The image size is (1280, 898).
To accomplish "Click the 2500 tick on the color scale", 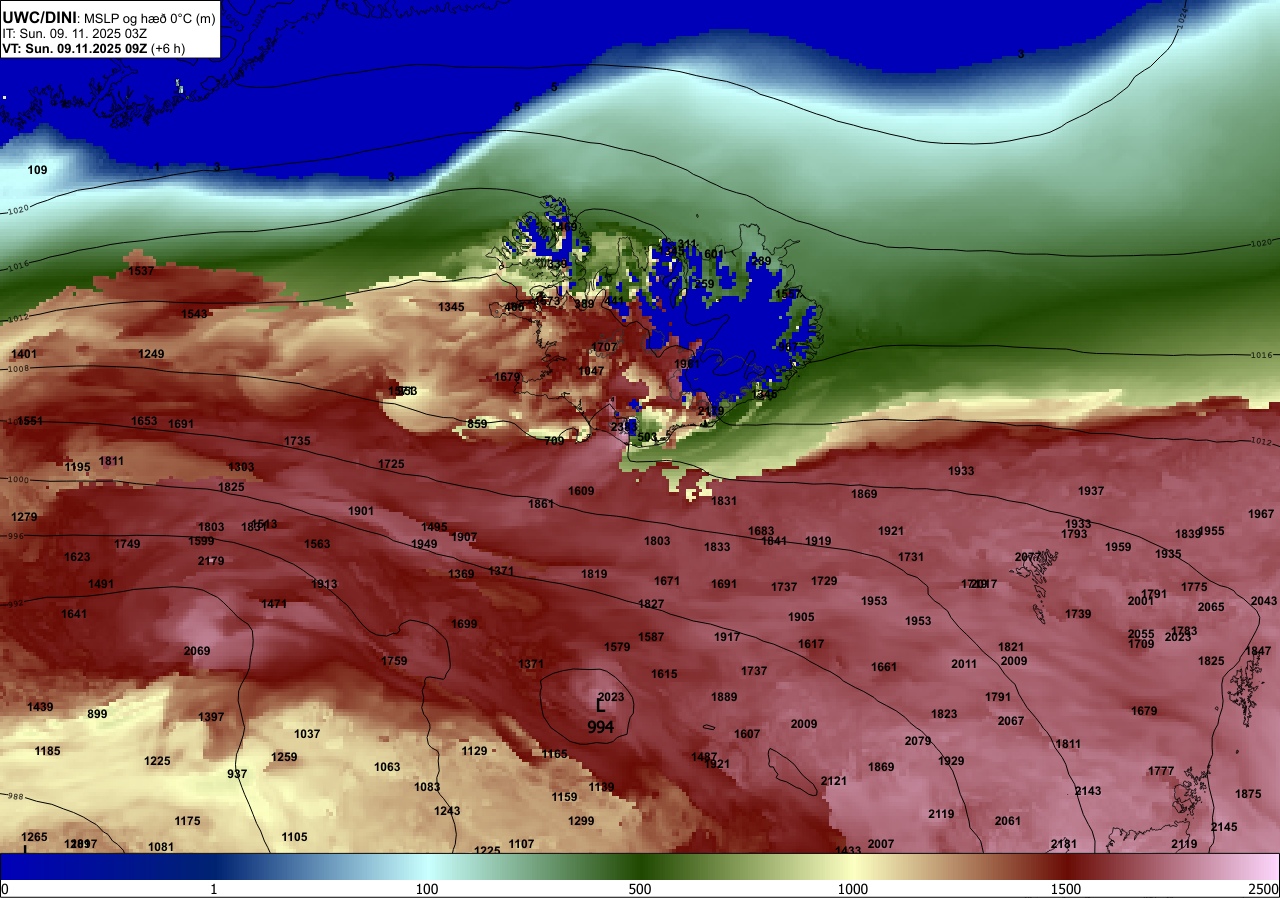I will coord(1263,889).
